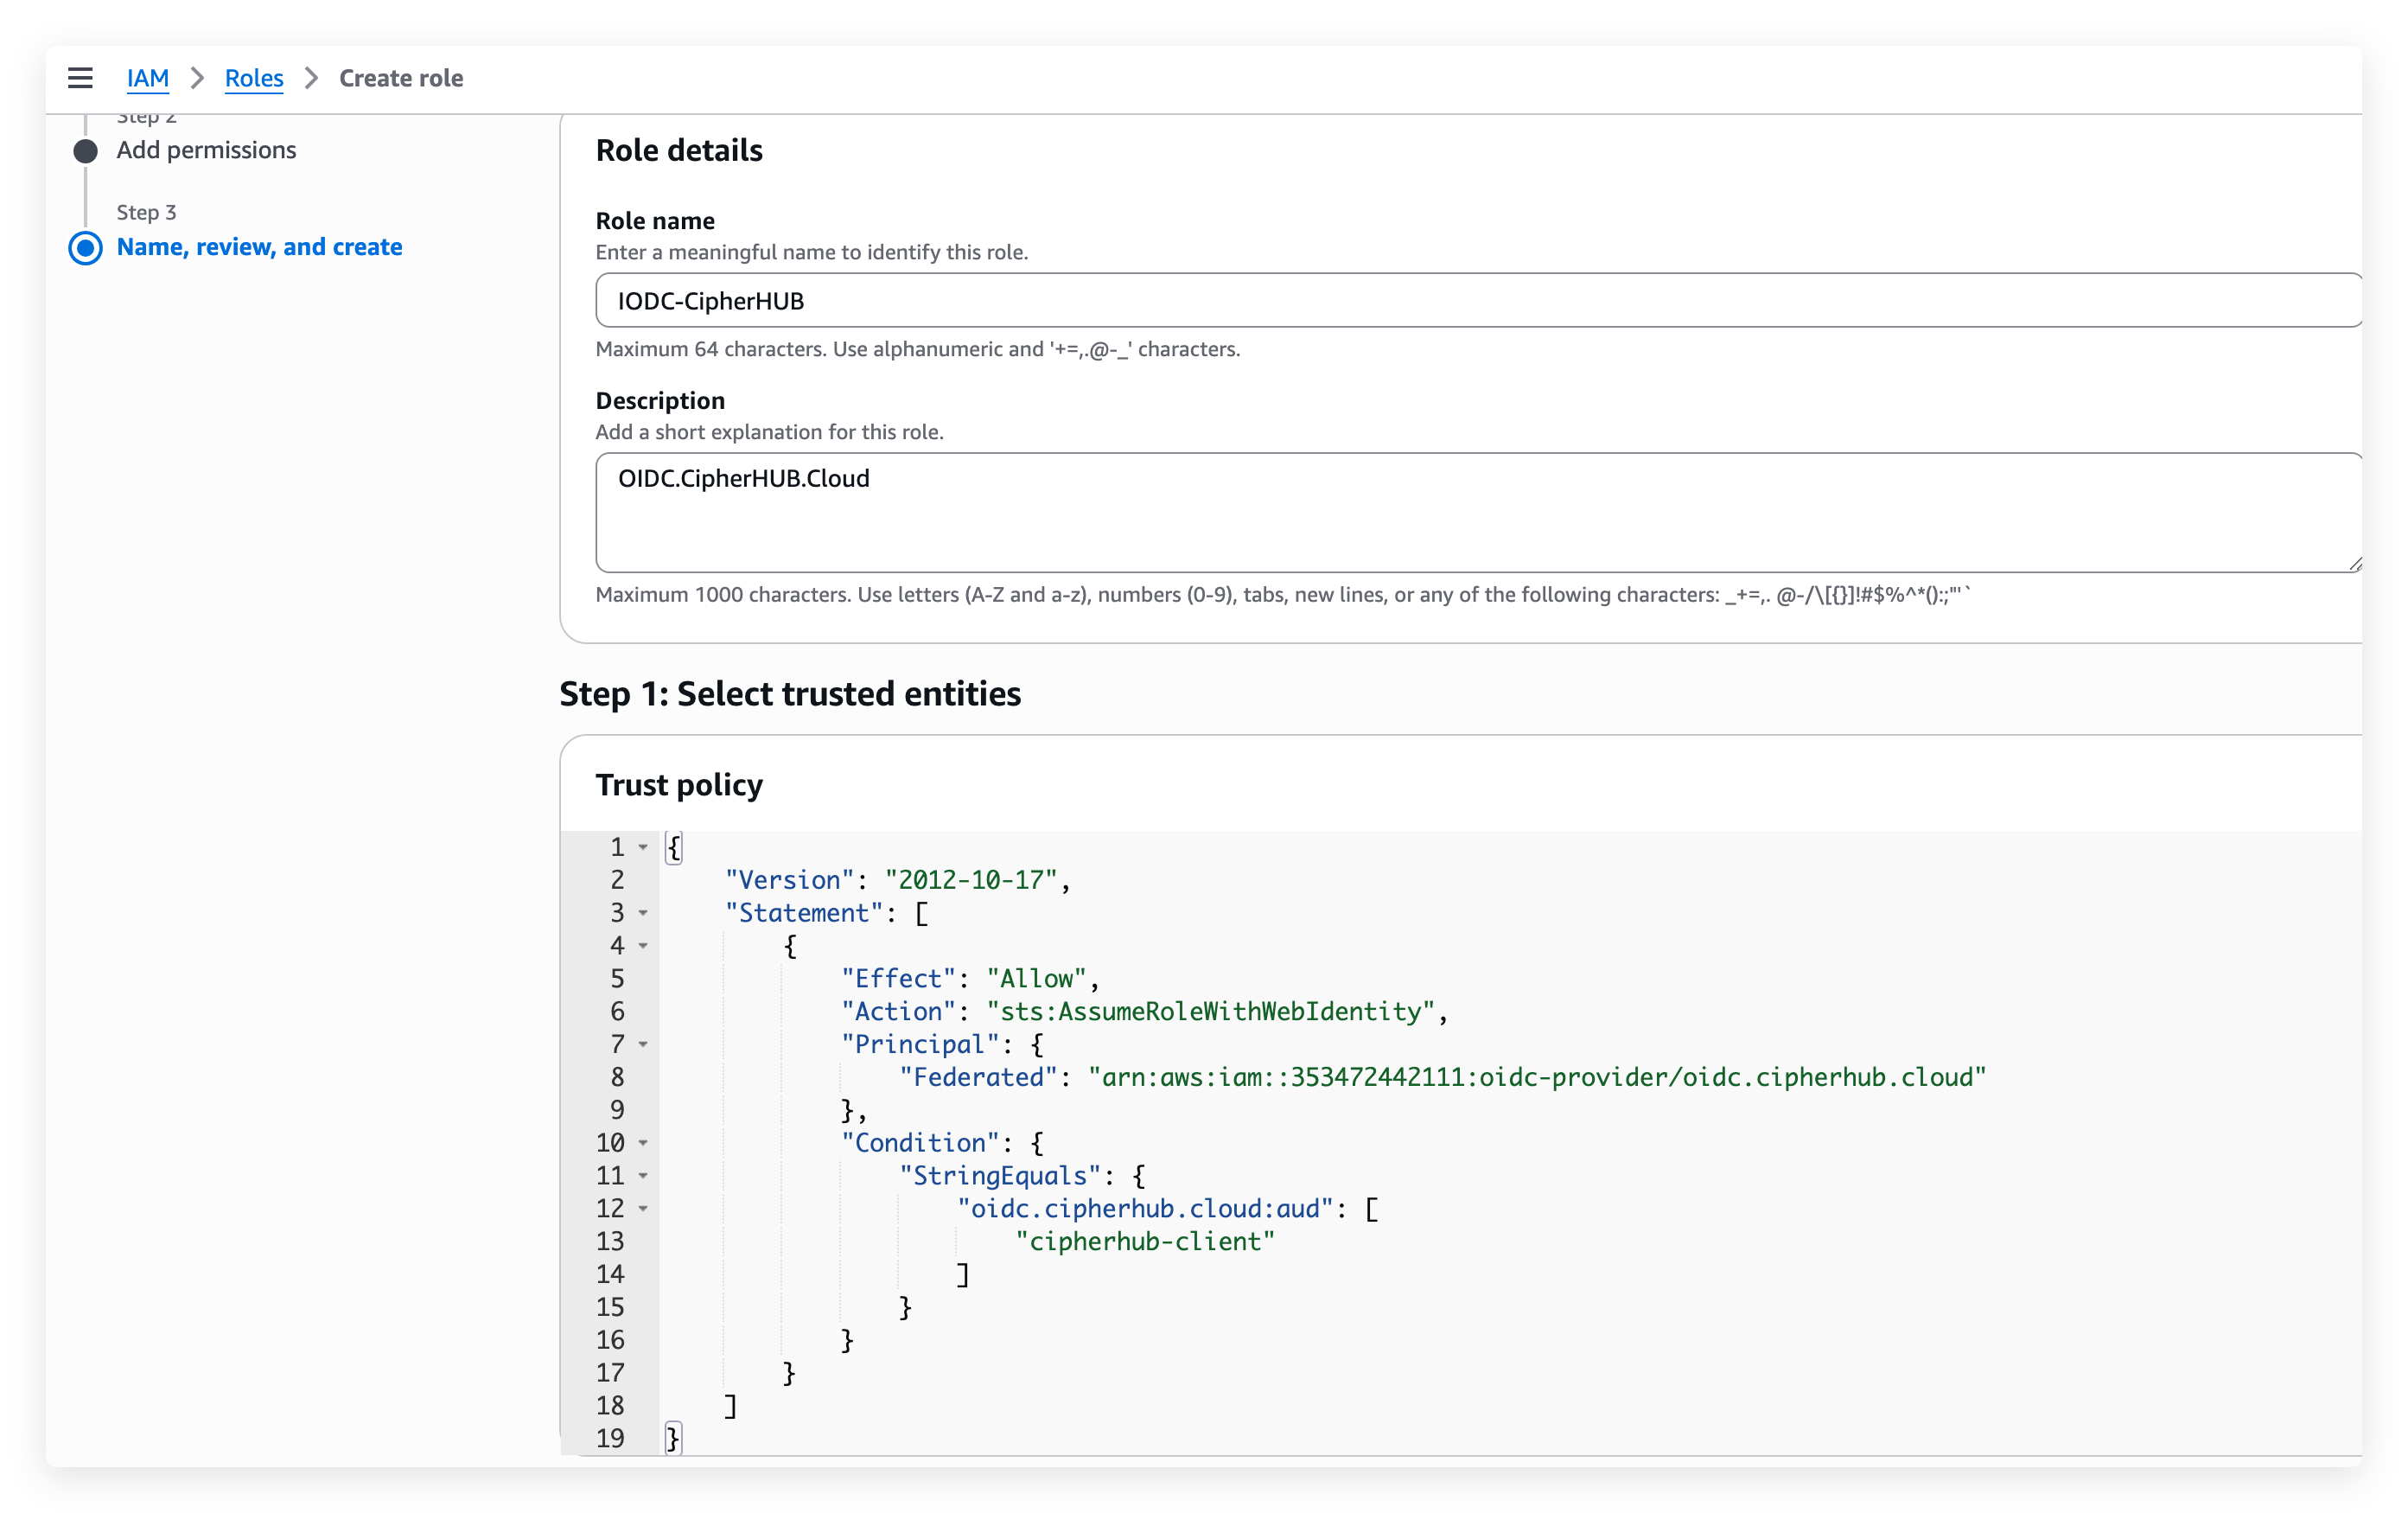Click the Federated ARN string in the policy
2408x1513 pixels.
[1536, 1077]
